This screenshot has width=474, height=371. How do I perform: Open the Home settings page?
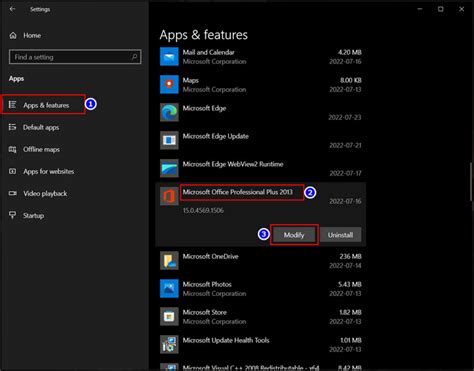point(32,35)
